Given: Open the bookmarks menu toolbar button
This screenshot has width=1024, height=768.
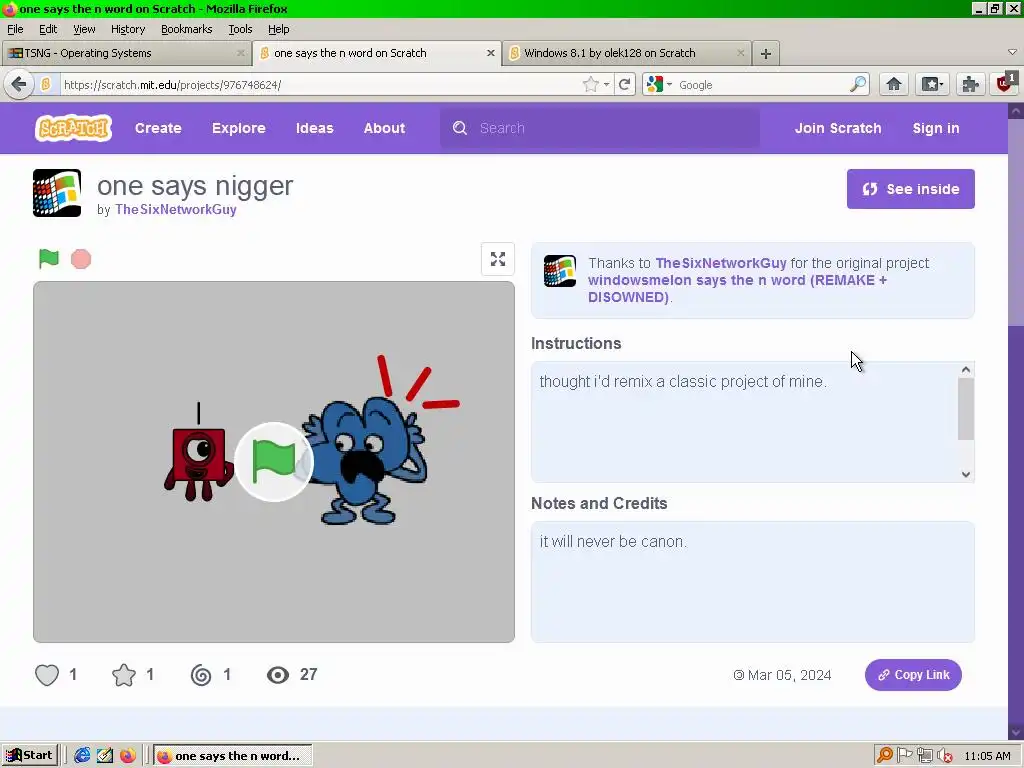Looking at the screenshot, I should (x=931, y=84).
